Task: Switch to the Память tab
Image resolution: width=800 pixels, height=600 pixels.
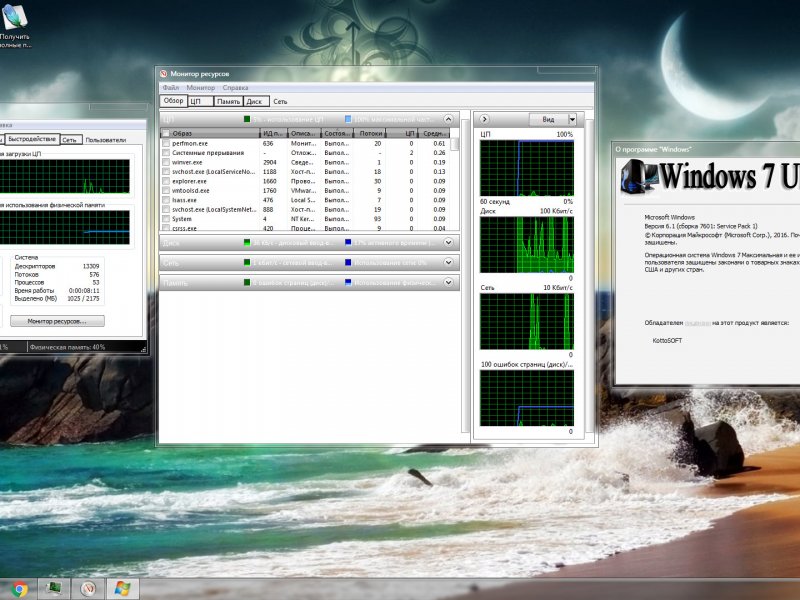Action: tap(228, 102)
